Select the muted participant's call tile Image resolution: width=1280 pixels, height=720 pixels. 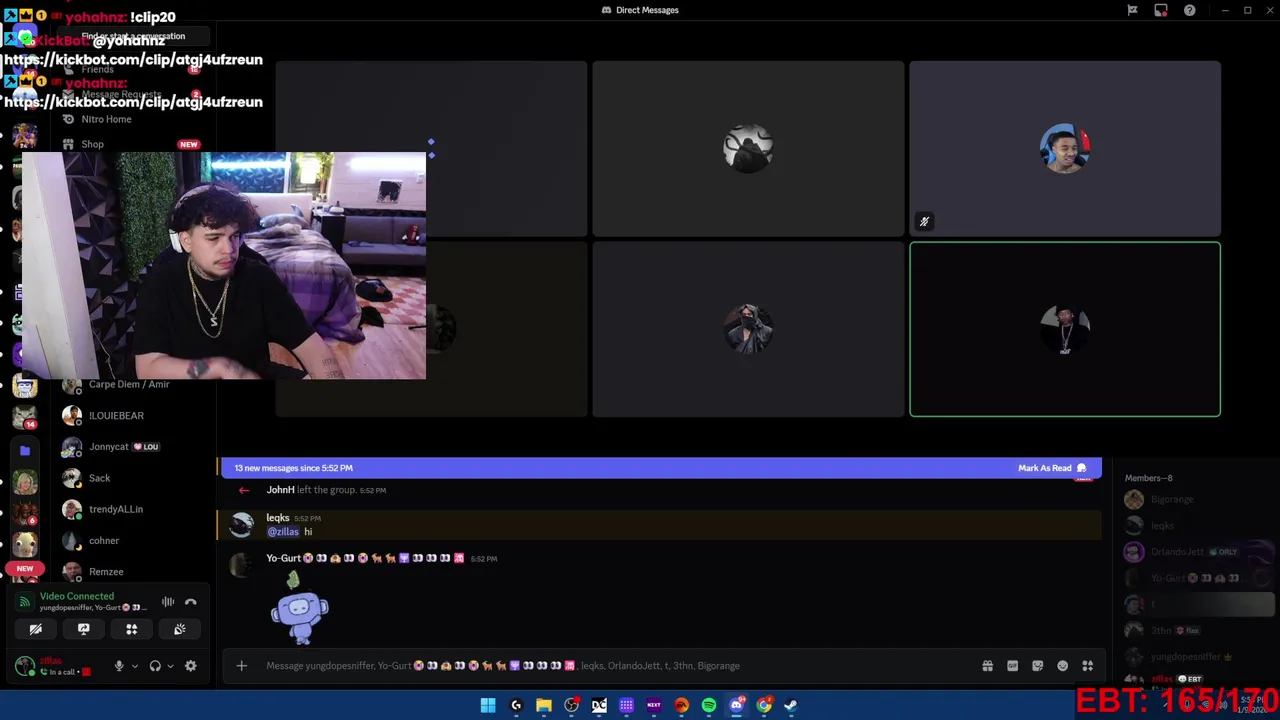tap(1065, 149)
